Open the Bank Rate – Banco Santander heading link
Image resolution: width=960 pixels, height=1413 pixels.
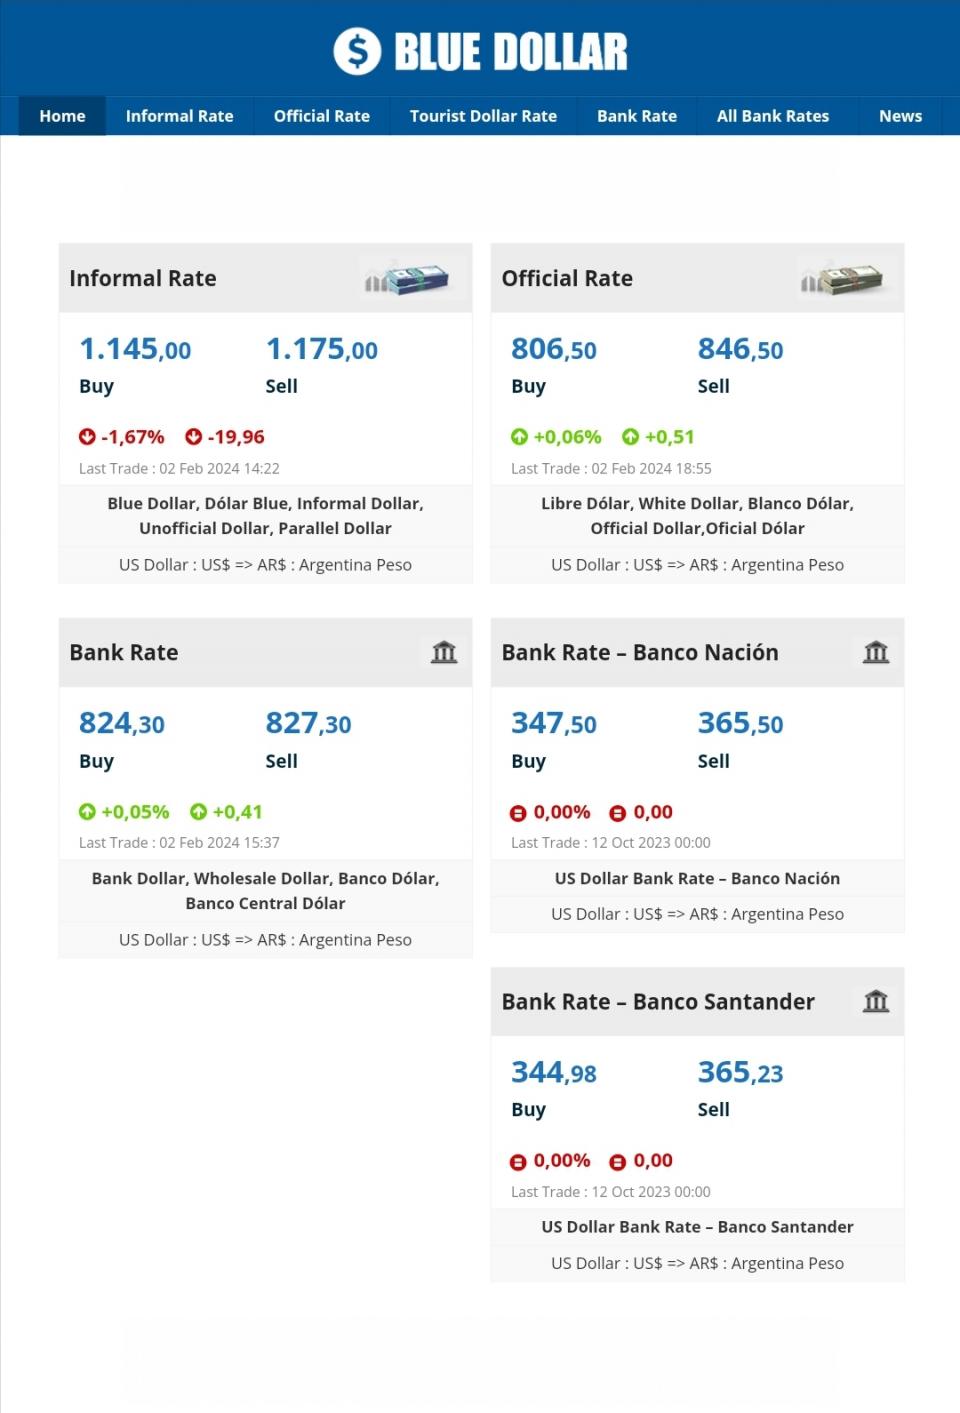[658, 1002]
